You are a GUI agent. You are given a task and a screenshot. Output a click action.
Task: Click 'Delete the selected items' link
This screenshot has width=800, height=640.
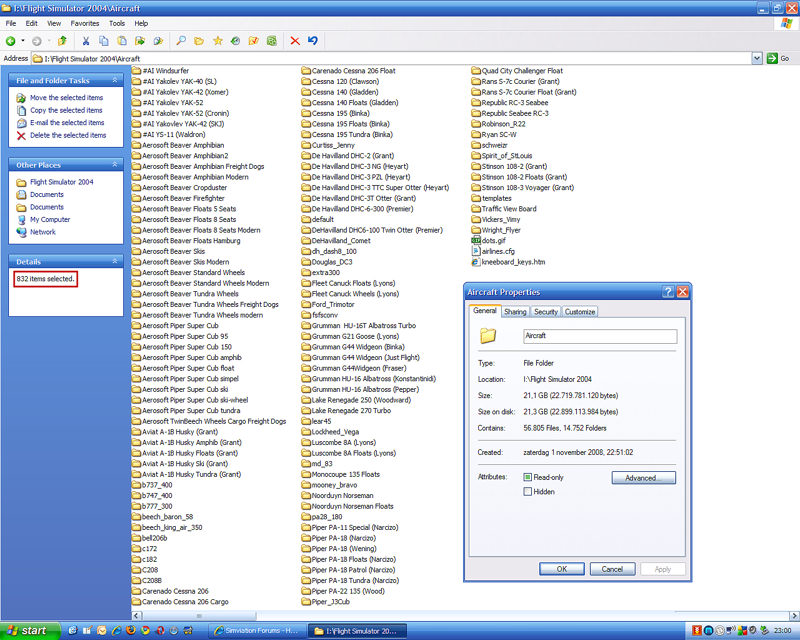click(68, 135)
